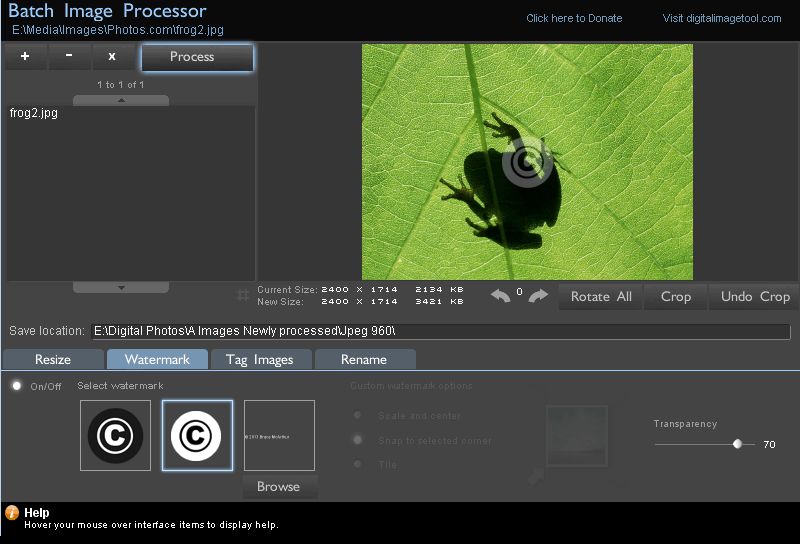Choose Scale and center option

(x=358, y=415)
